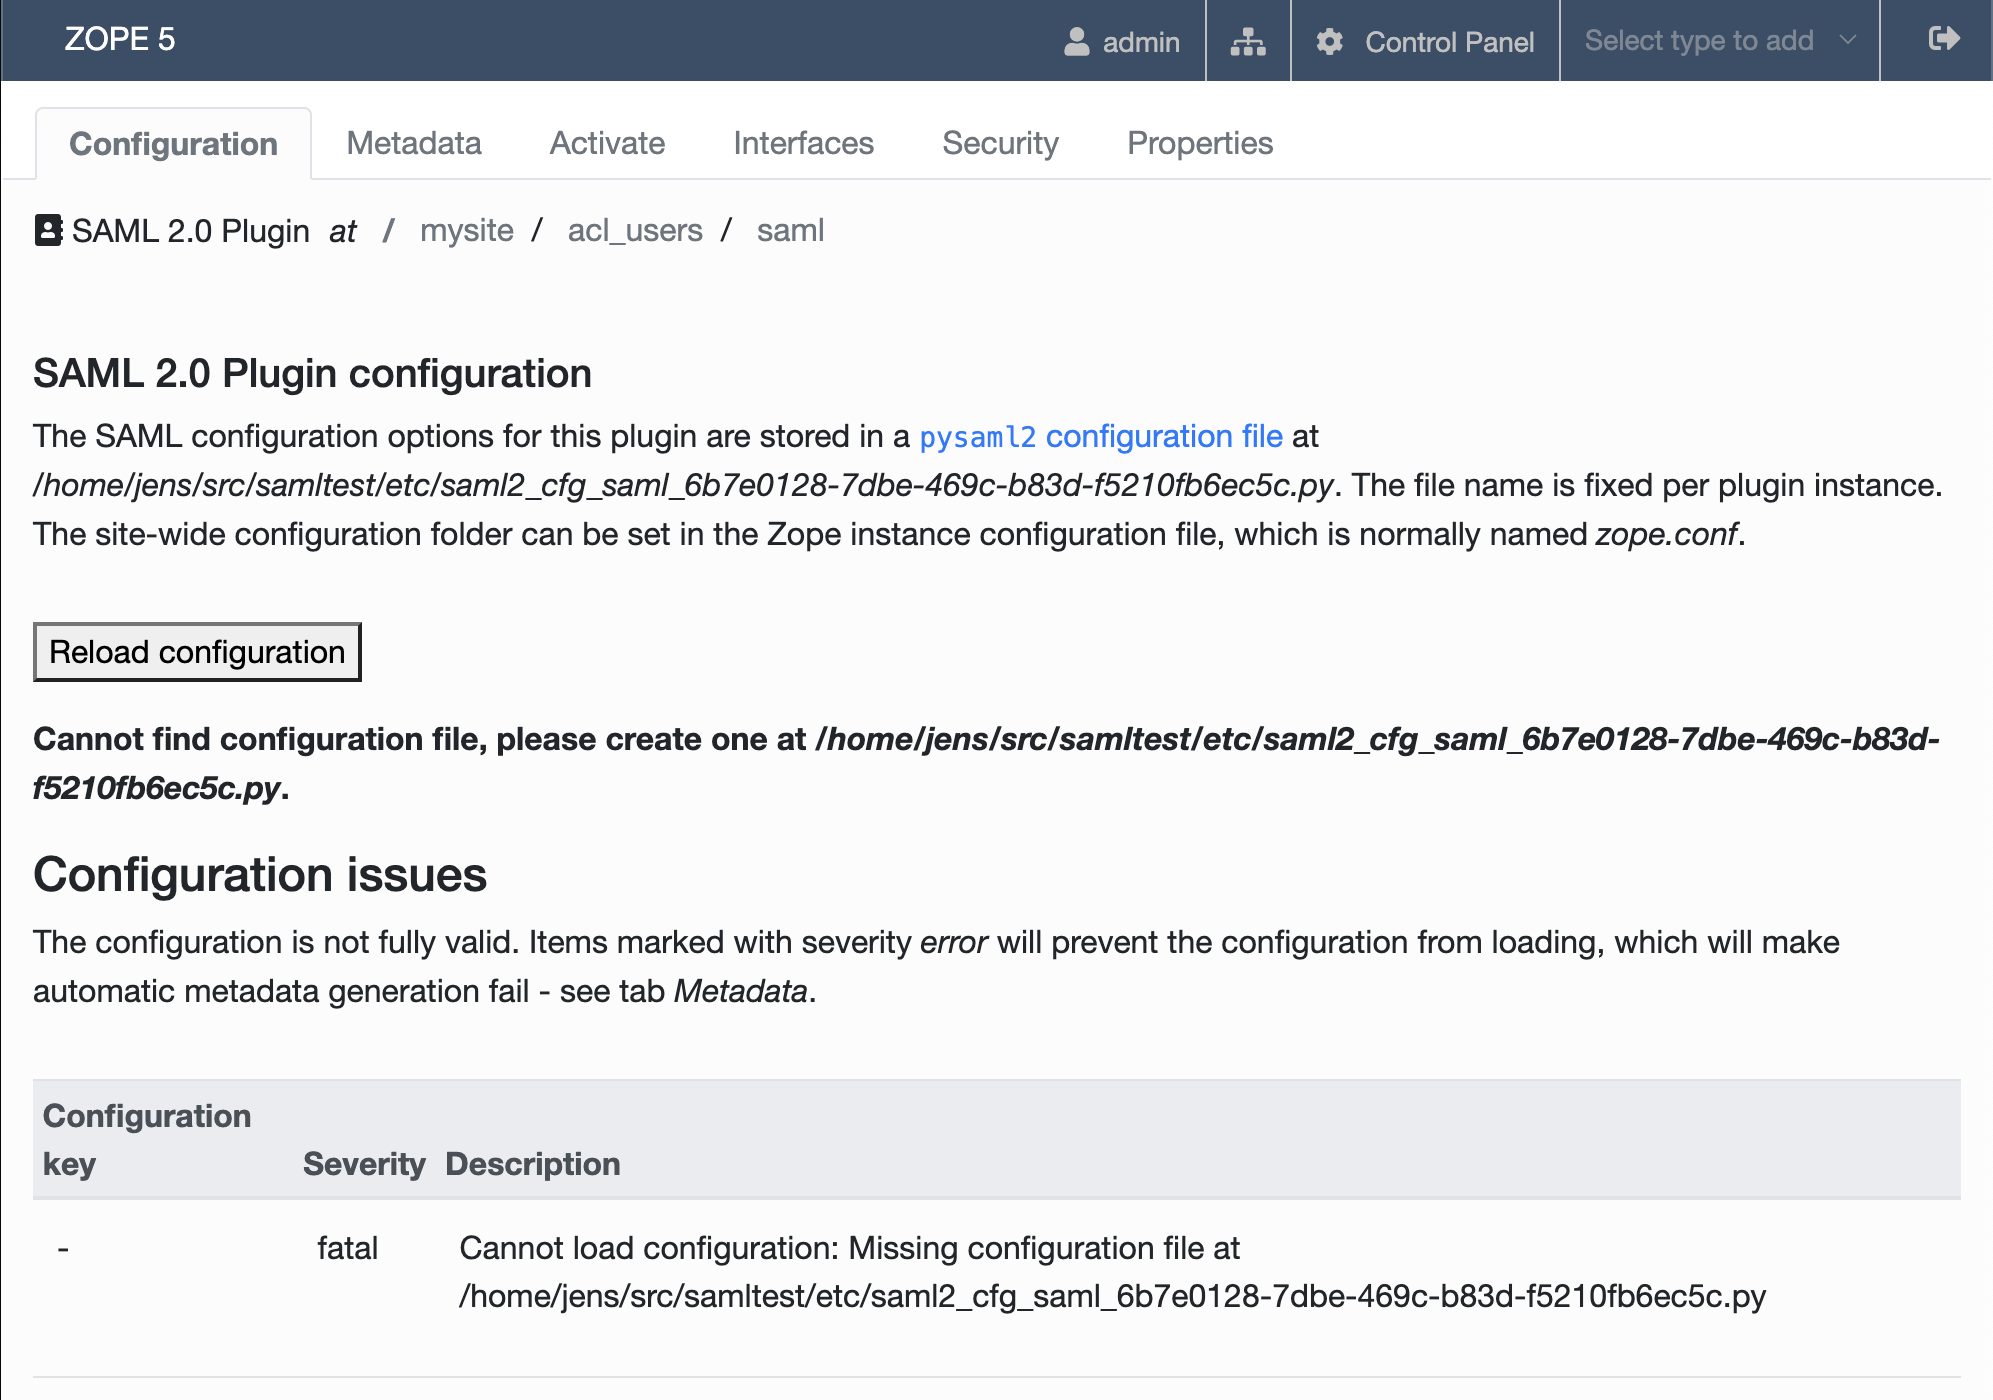Viewport: 1993px width, 1400px height.
Task: Click the Control Panel gear icon
Action: point(1329,41)
